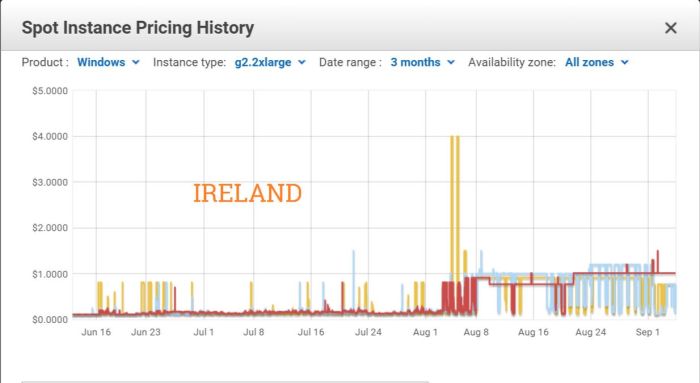Click the $0.0000 y-axis label
700x383 pixels.
[50, 320]
